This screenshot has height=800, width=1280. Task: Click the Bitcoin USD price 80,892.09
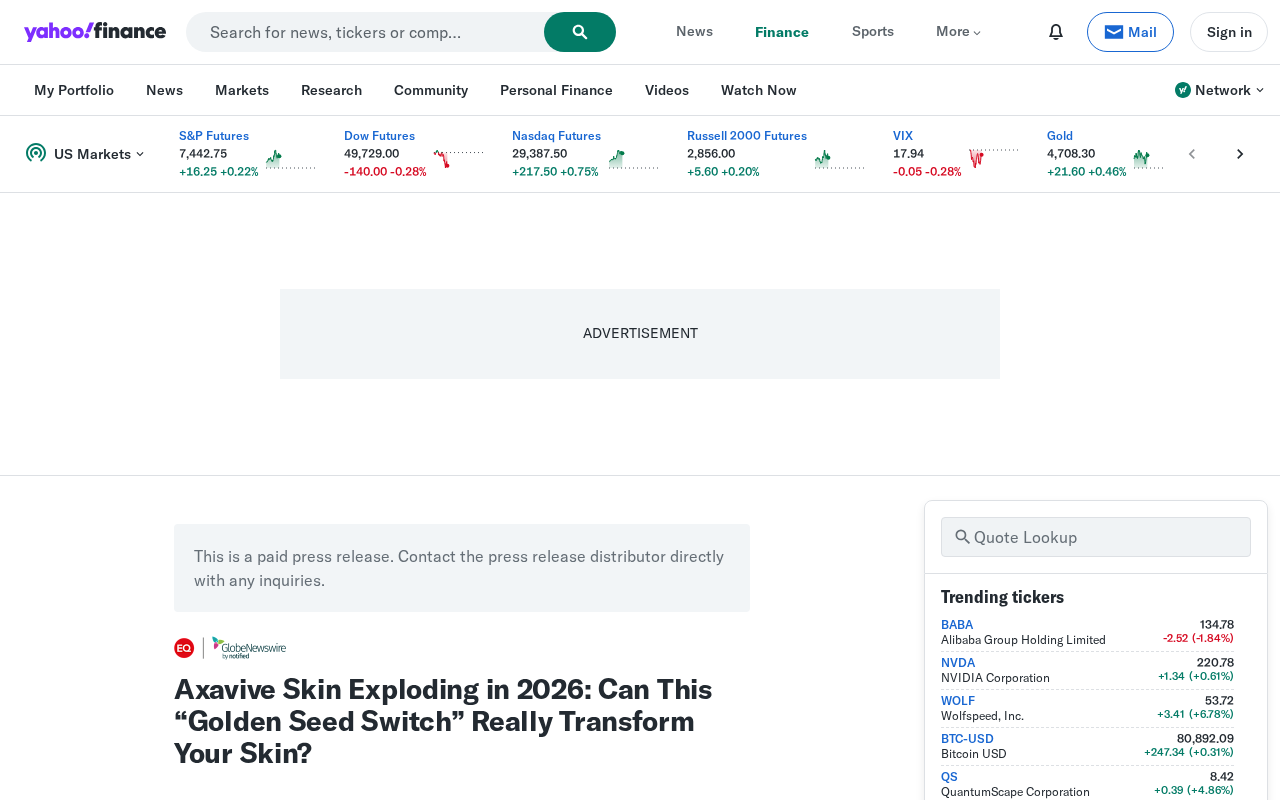[1205, 739]
